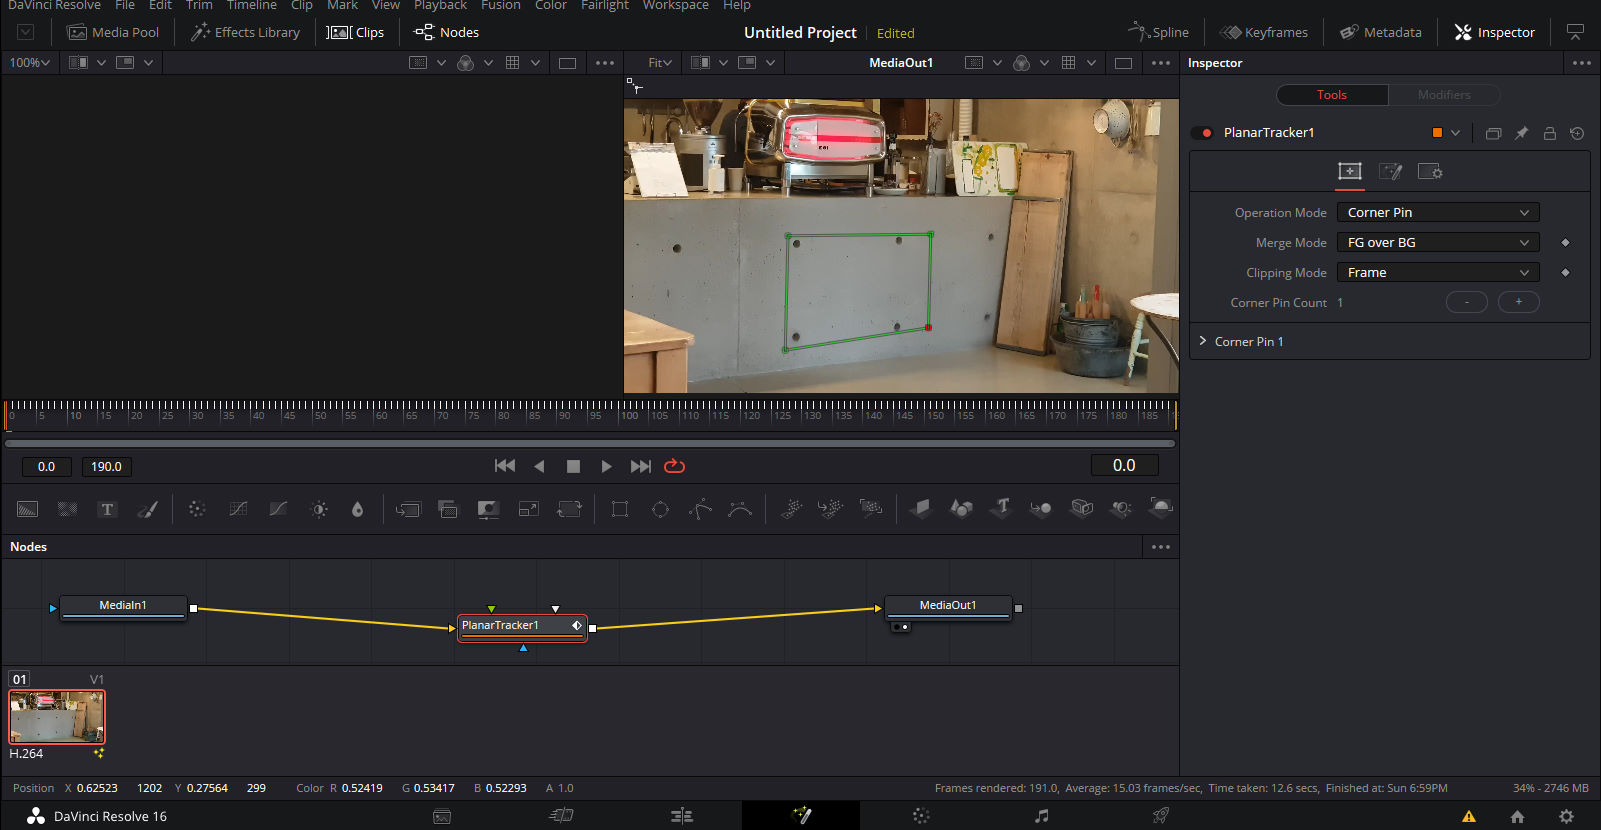Add a Brightness Contrast node from toolbar
The image size is (1601, 830).
point(319,509)
